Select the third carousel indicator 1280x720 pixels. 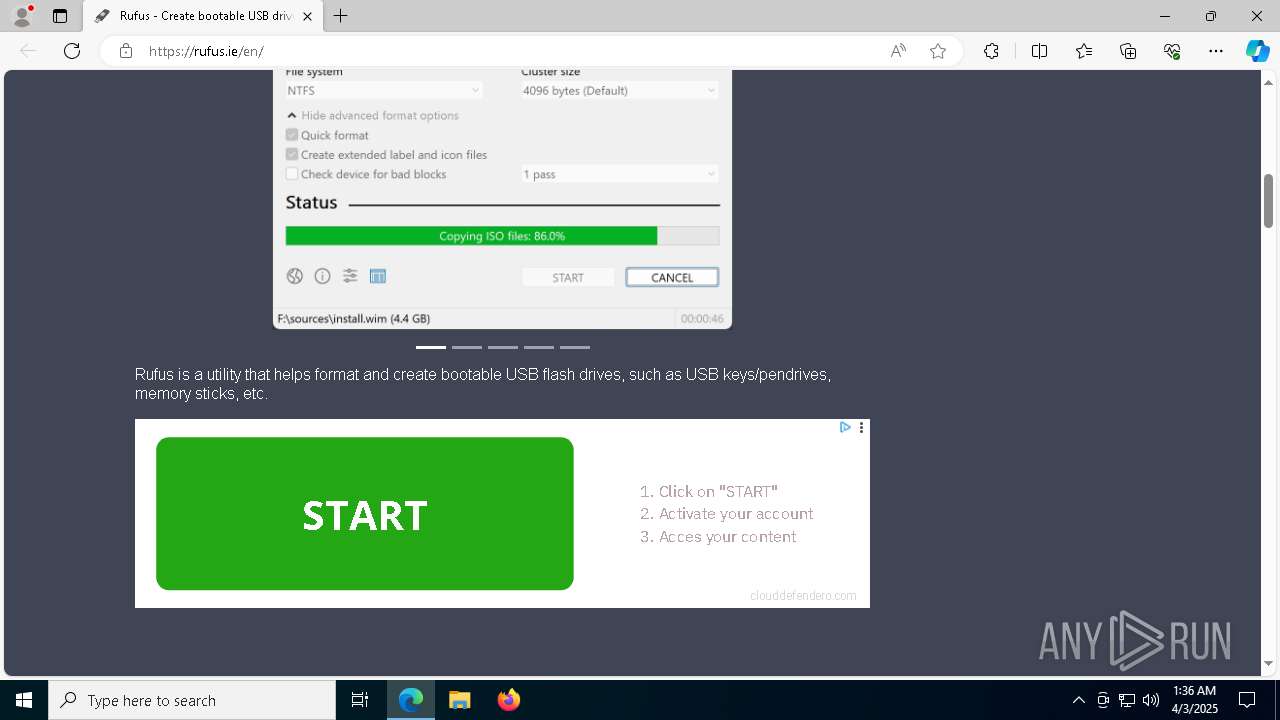pyautogui.click(x=503, y=347)
